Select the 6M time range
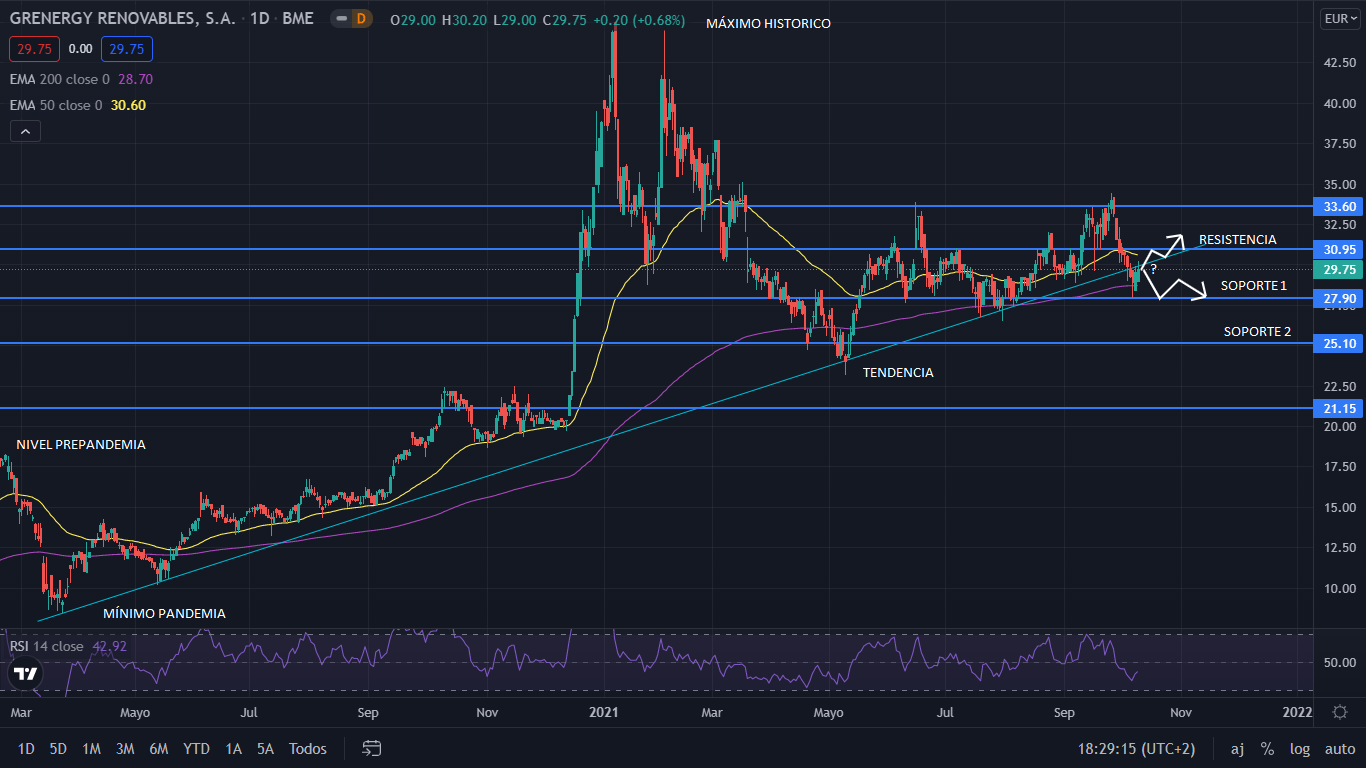 pos(158,748)
